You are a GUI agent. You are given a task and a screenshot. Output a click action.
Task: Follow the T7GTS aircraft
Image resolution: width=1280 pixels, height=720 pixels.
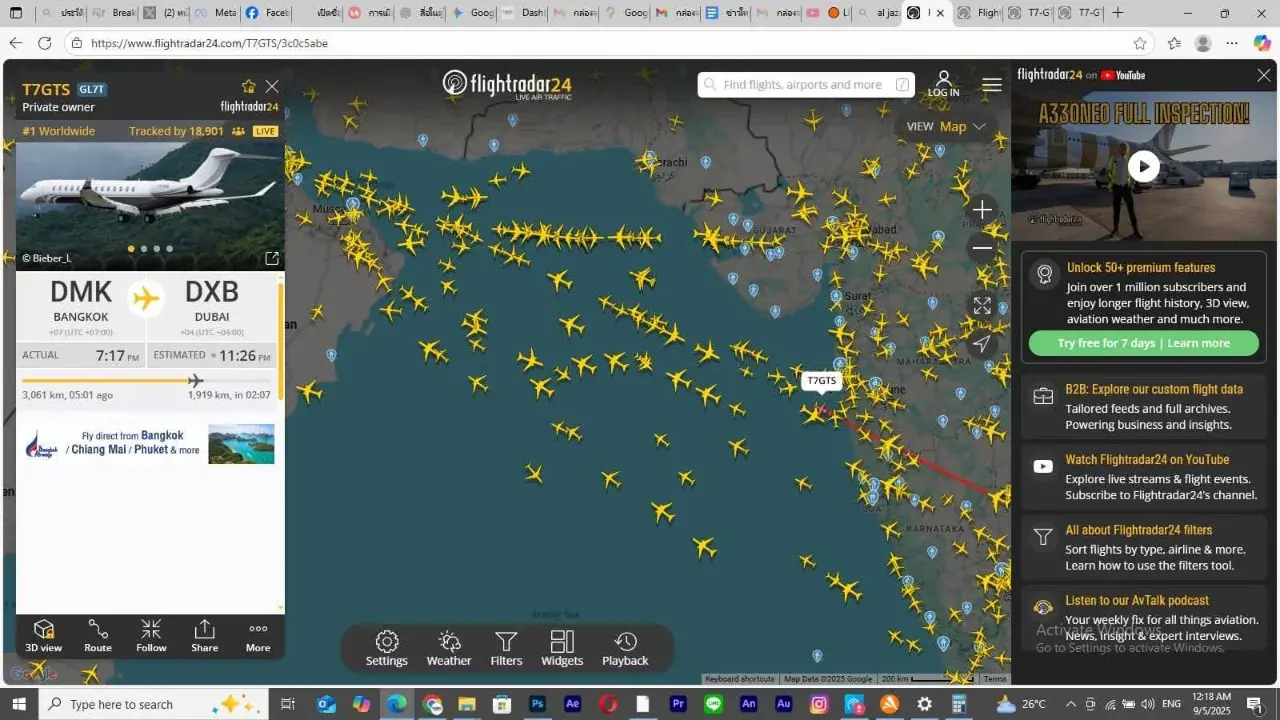coord(151,636)
